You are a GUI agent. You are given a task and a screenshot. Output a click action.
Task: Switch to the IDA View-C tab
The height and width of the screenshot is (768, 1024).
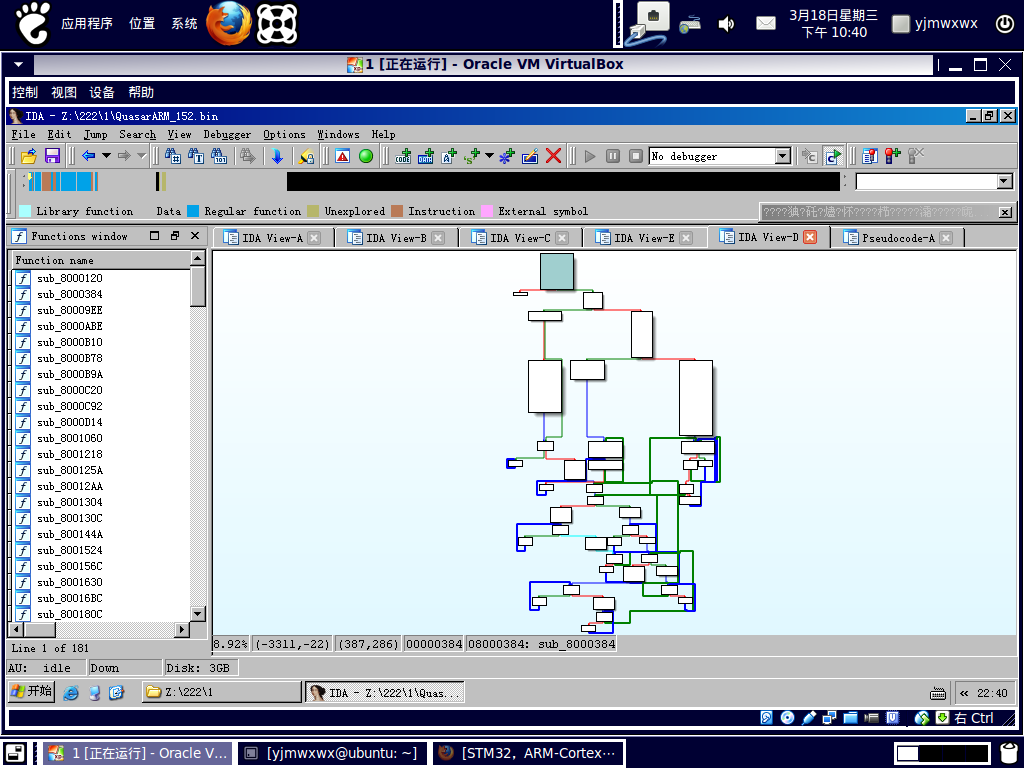pos(520,238)
